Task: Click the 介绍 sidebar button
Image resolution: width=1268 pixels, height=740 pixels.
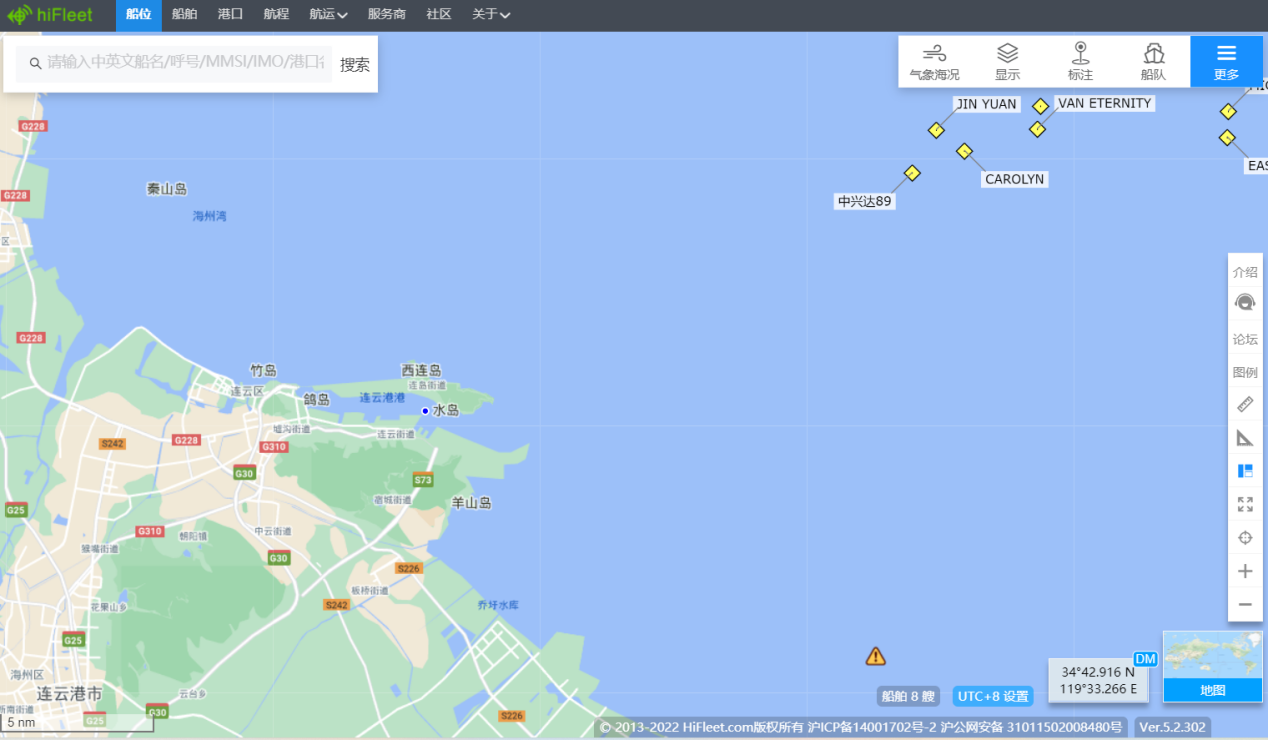Action: tap(1245, 272)
